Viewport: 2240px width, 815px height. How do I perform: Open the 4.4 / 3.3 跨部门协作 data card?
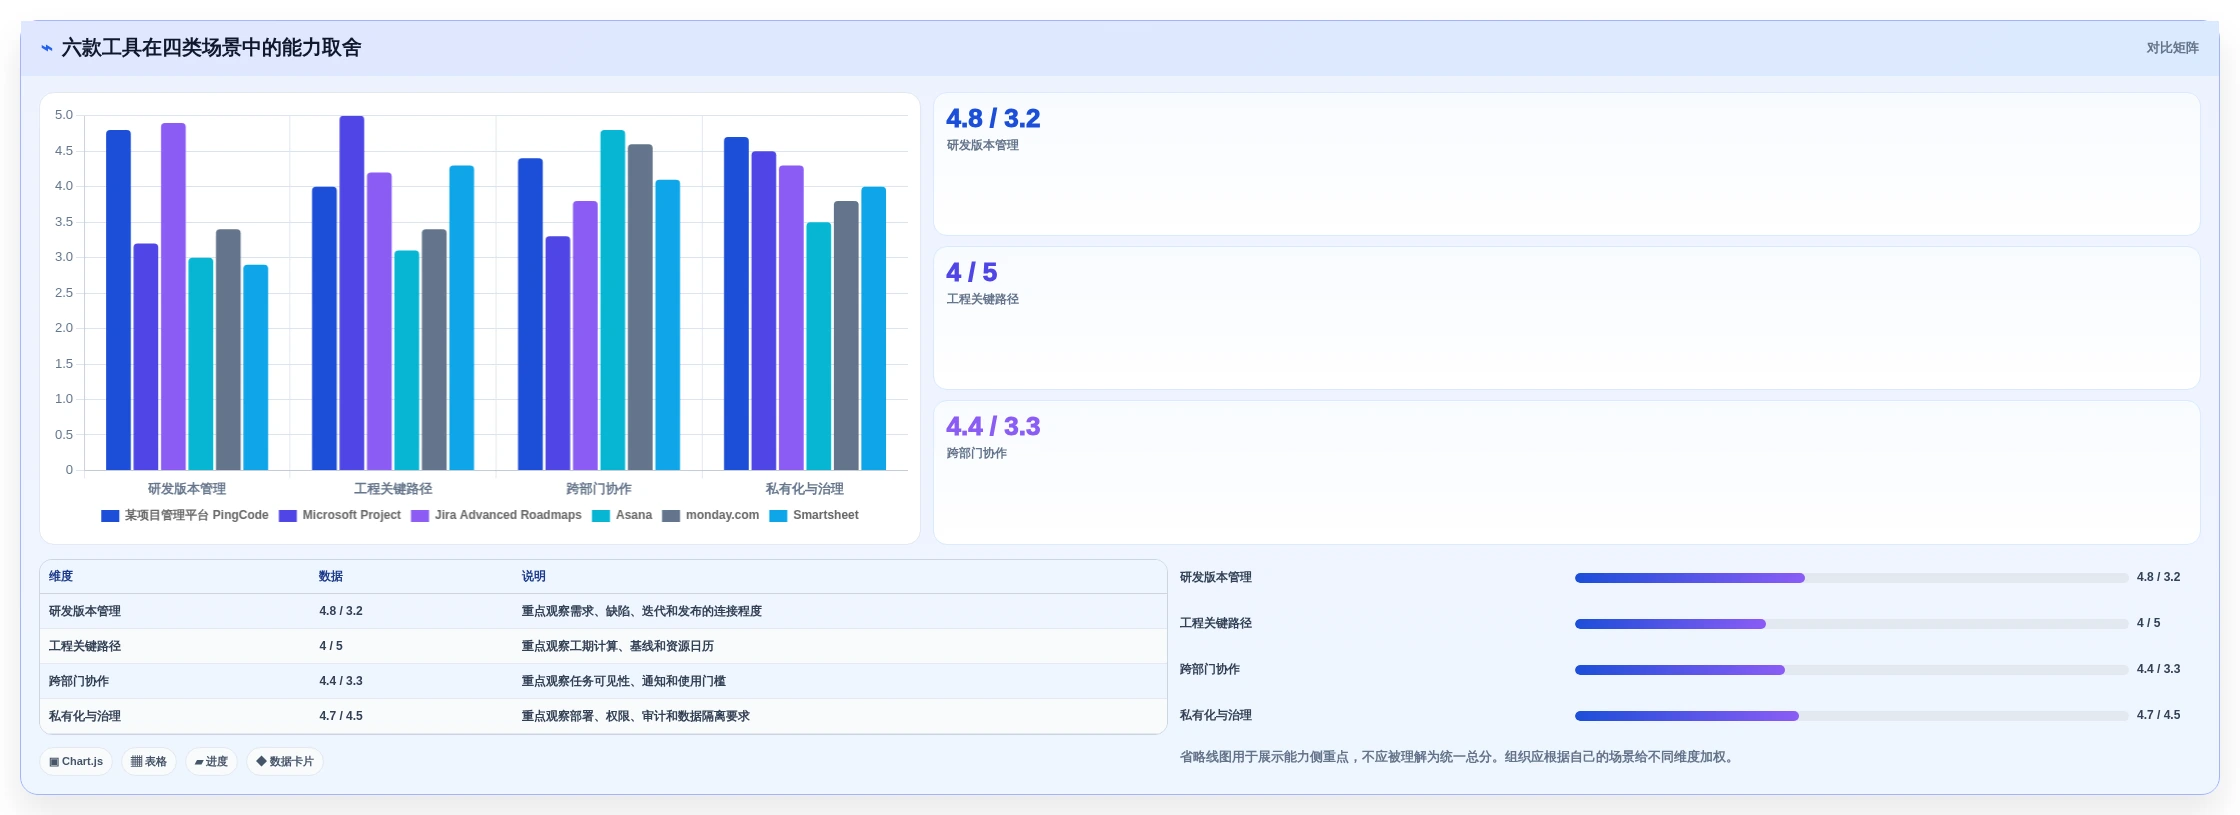(x=1566, y=472)
